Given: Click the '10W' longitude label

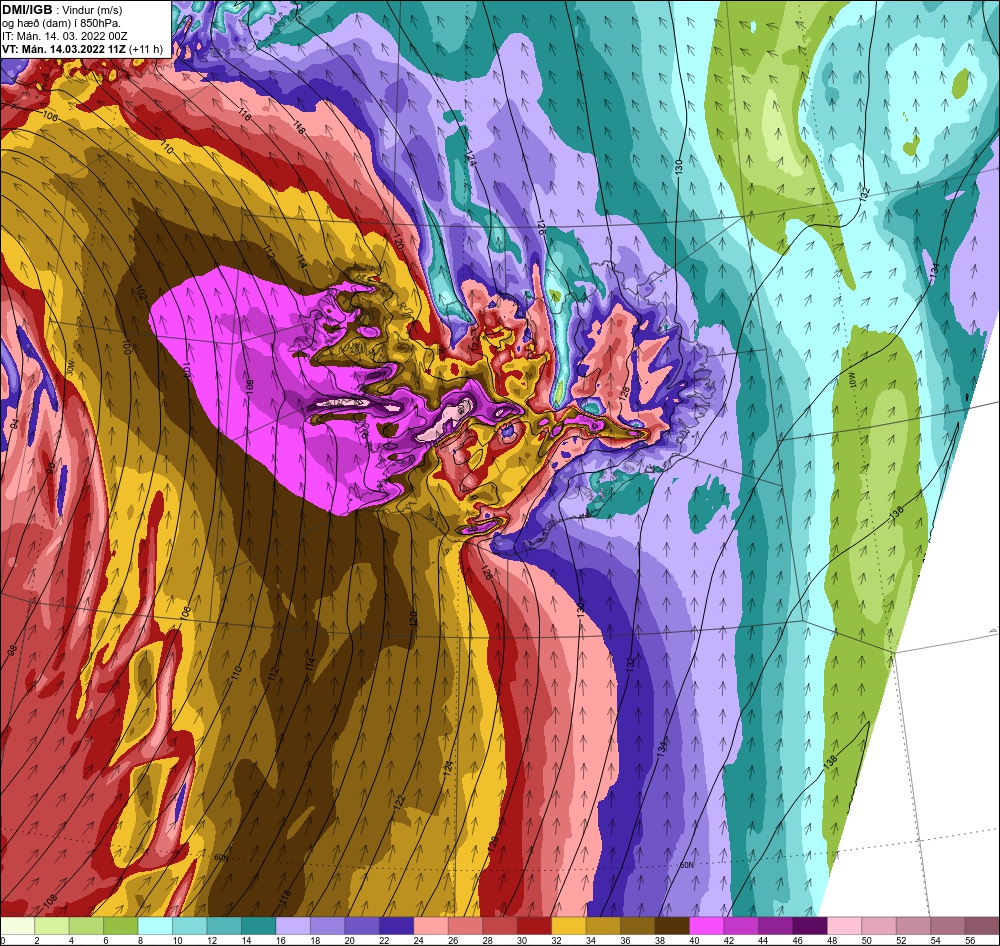Looking at the screenshot, I should (853, 379).
